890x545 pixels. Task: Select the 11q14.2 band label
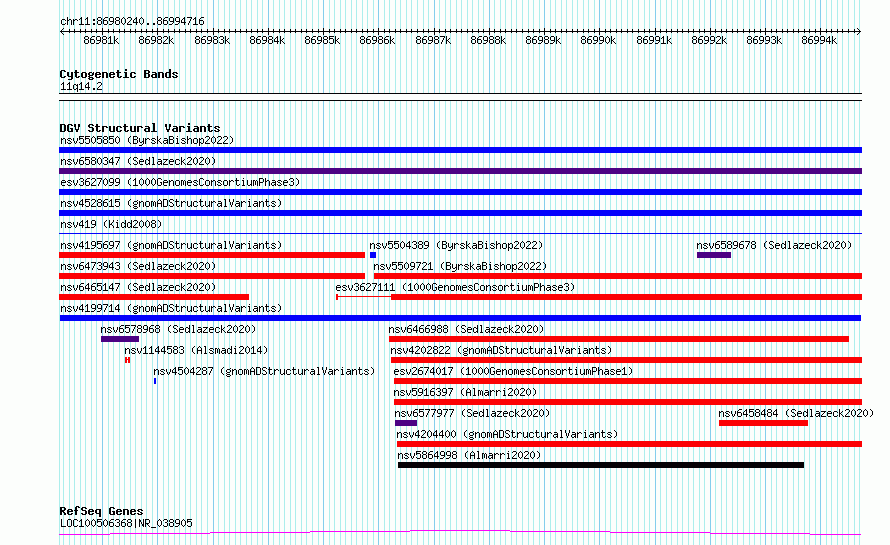pos(81,86)
